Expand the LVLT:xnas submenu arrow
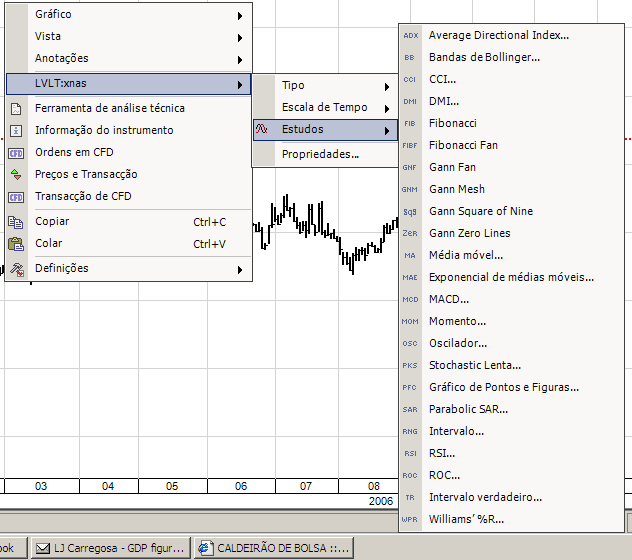This screenshot has width=632, height=560. click(240, 85)
